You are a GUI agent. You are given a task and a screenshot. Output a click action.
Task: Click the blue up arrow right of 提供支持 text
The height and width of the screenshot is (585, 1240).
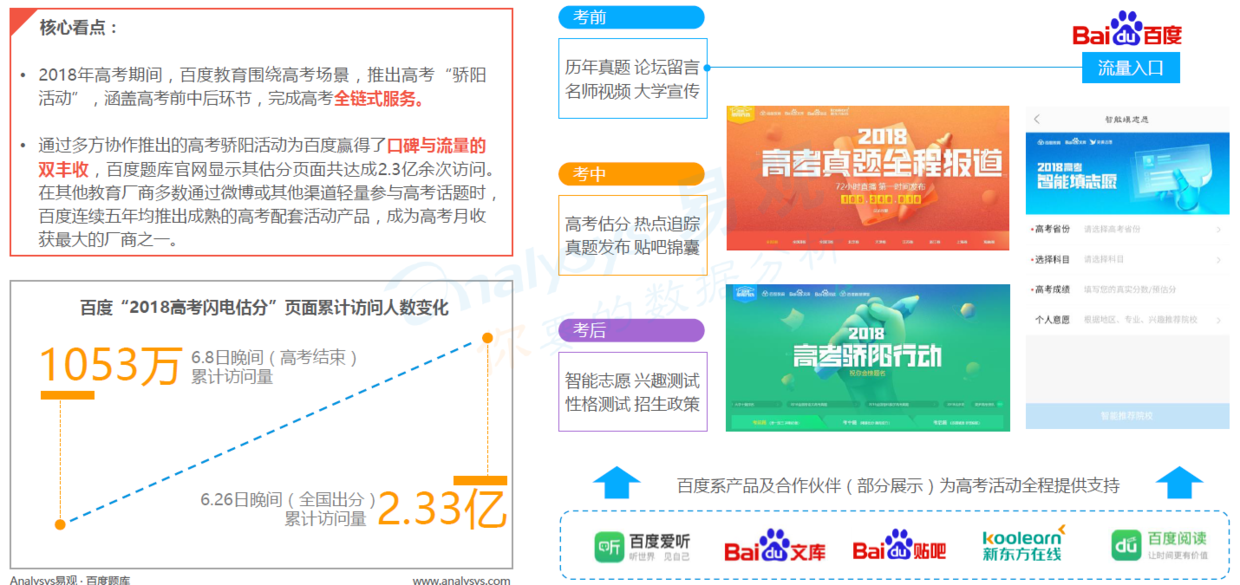click(x=1179, y=483)
